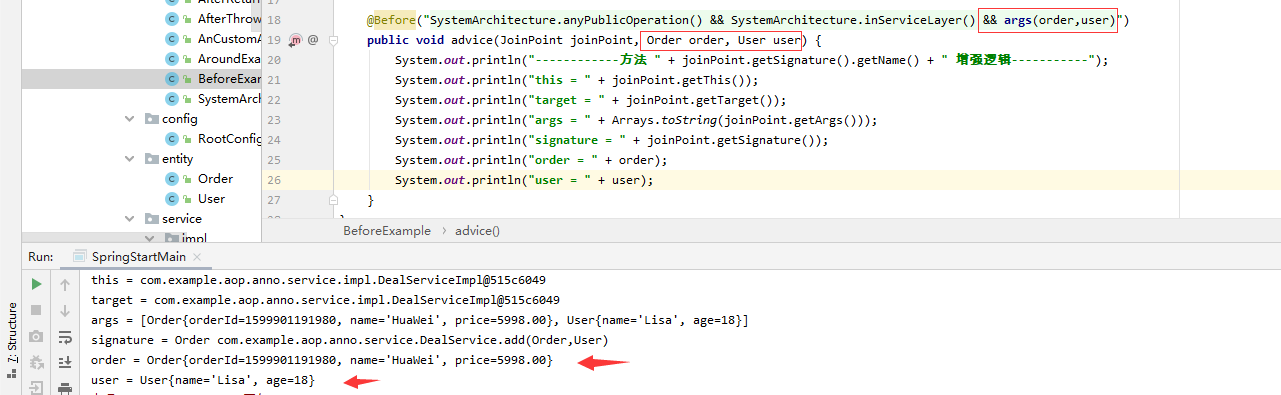Image resolution: width=1281 pixels, height=395 pixels.
Task: Click line number 18 in the gutter
Action: point(274,20)
